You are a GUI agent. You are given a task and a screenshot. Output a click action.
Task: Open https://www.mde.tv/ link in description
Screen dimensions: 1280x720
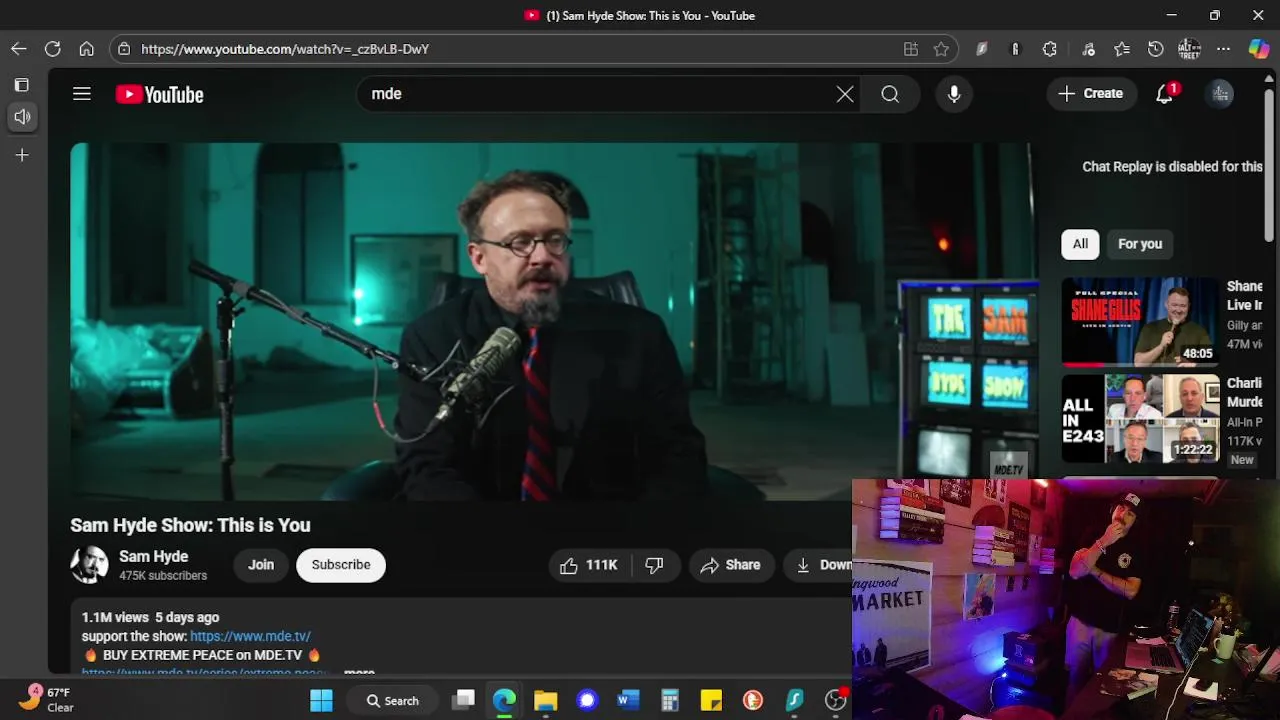coord(250,636)
